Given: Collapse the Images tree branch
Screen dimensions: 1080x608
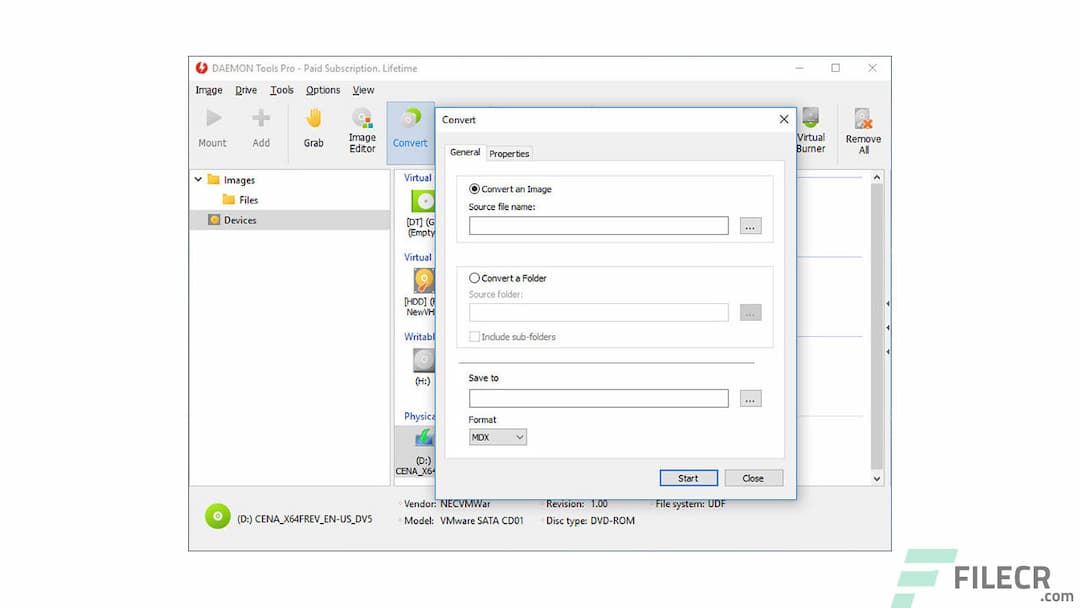Looking at the screenshot, I should coord(198,180).
